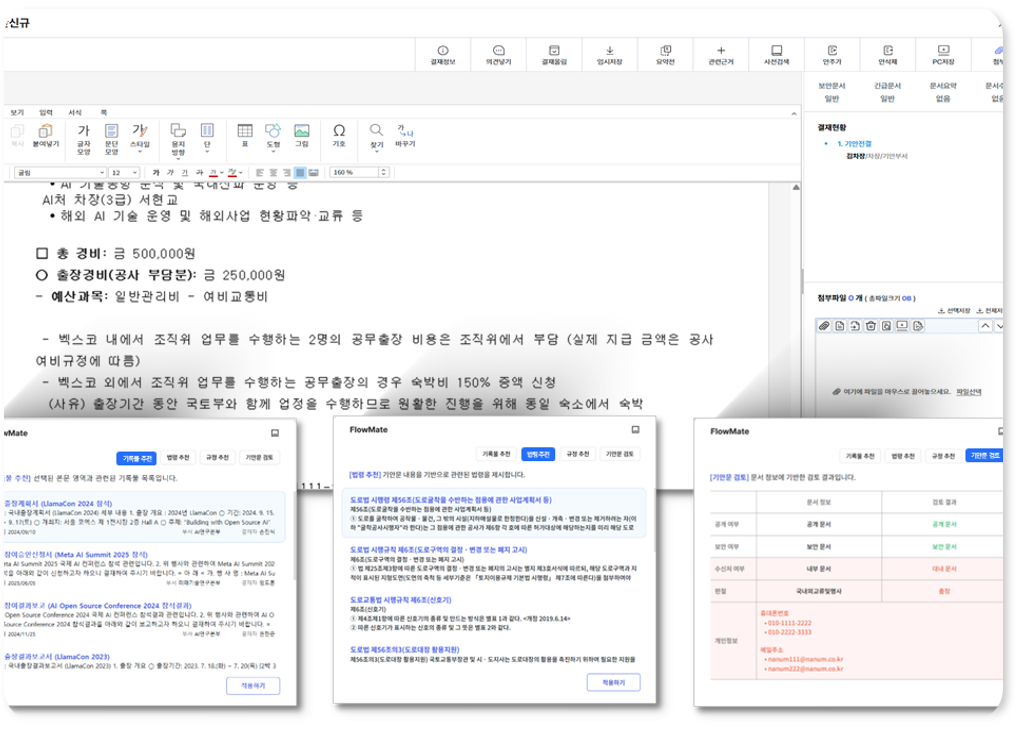This screenshot has width=1016, height=734.
Task: Open the 기호 omega symbol icon
Action: click(339, 135)
